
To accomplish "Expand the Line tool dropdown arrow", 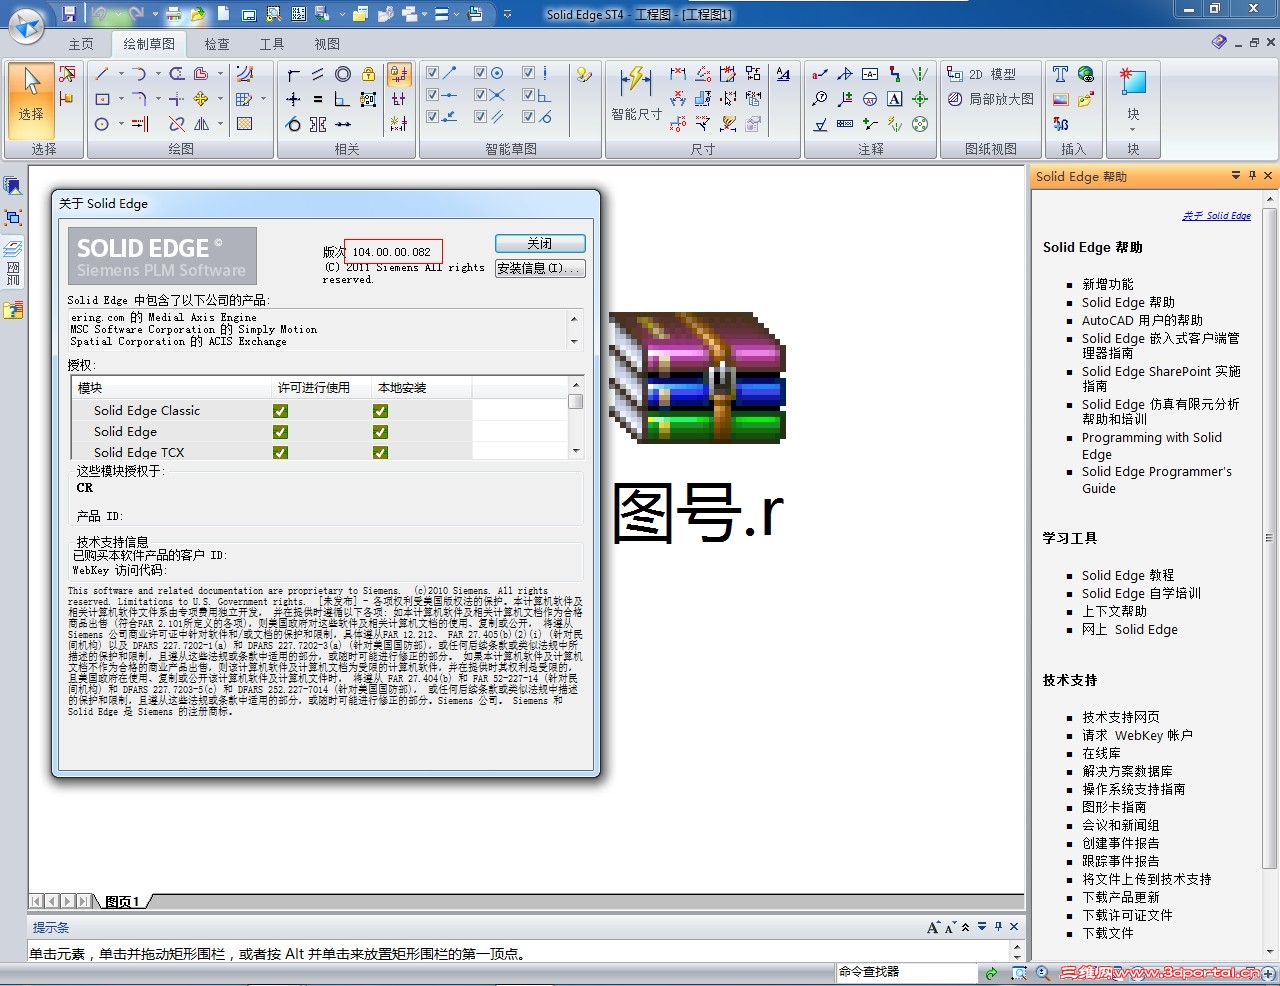I will [120, 74].
